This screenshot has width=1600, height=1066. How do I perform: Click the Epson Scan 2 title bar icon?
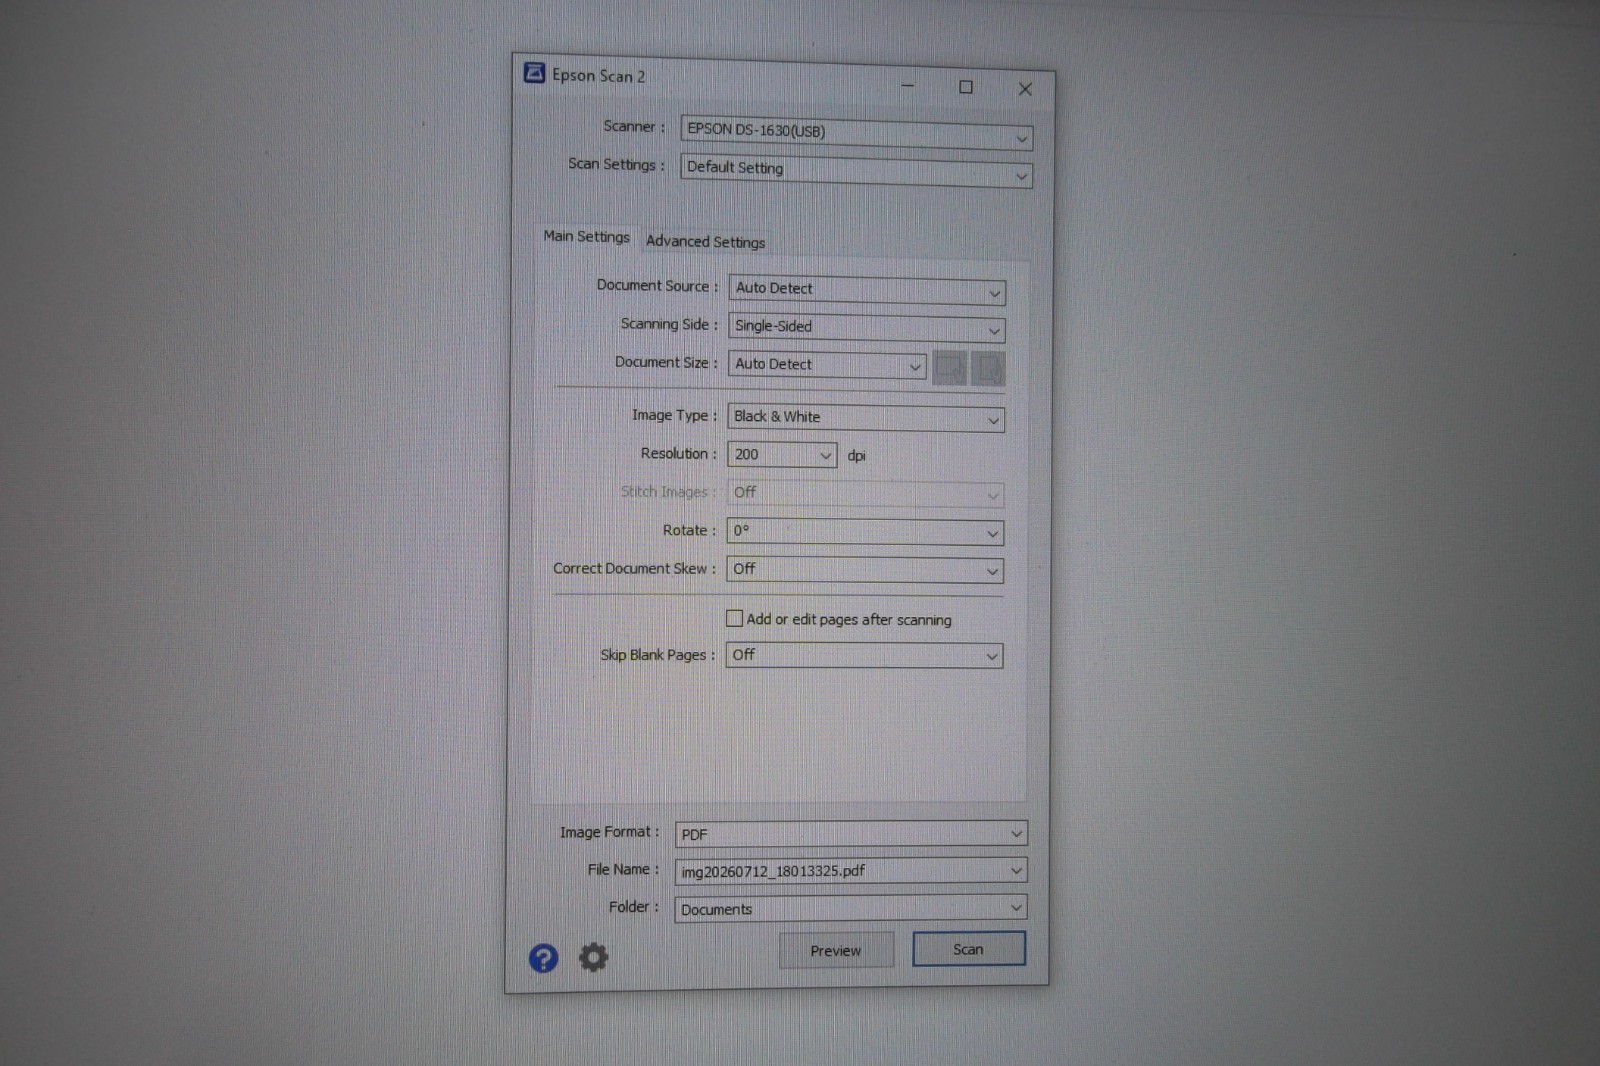(x=535, y=73)
